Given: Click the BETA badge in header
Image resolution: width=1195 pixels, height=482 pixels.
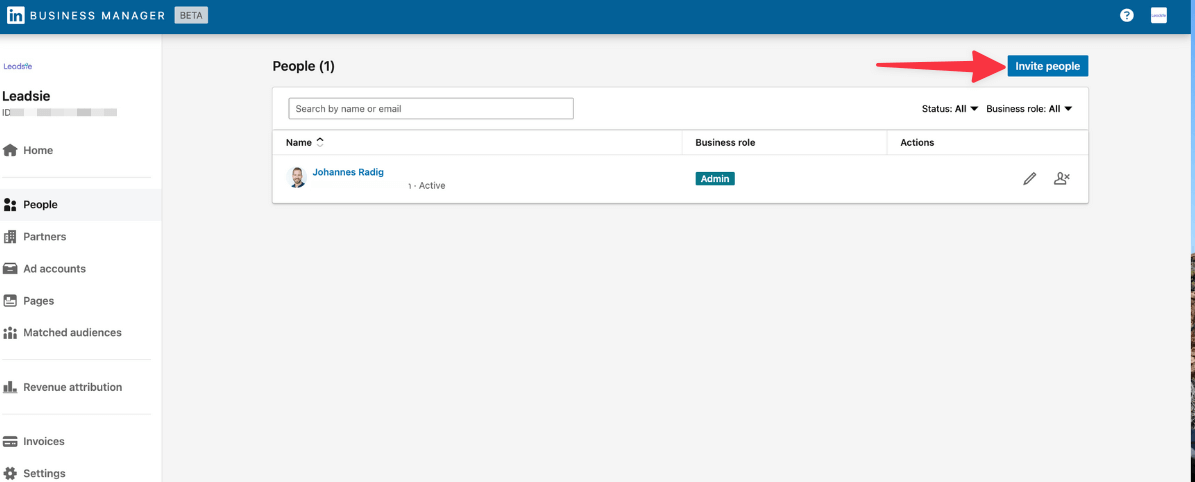Looking at the screenshot, I should tap(191, 15).
